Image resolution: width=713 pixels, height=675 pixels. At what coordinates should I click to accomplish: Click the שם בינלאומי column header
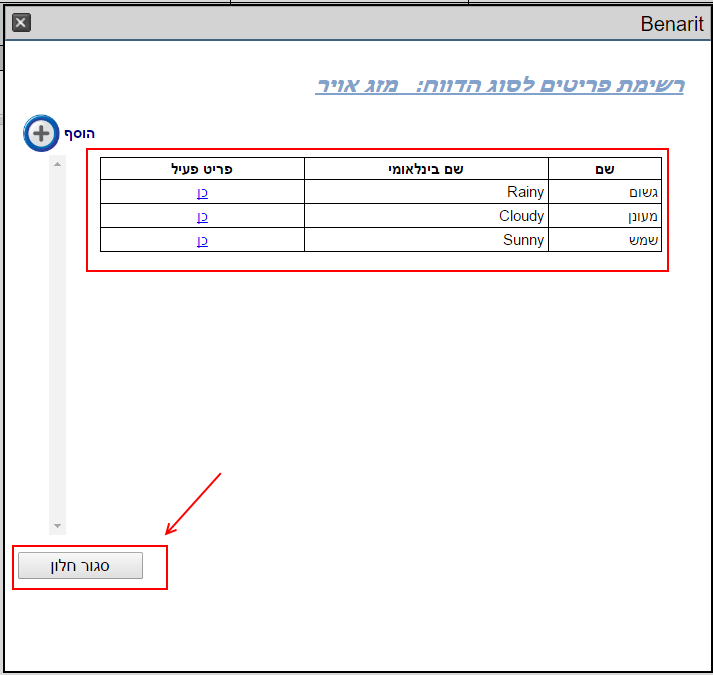click(x=426, y=169)
